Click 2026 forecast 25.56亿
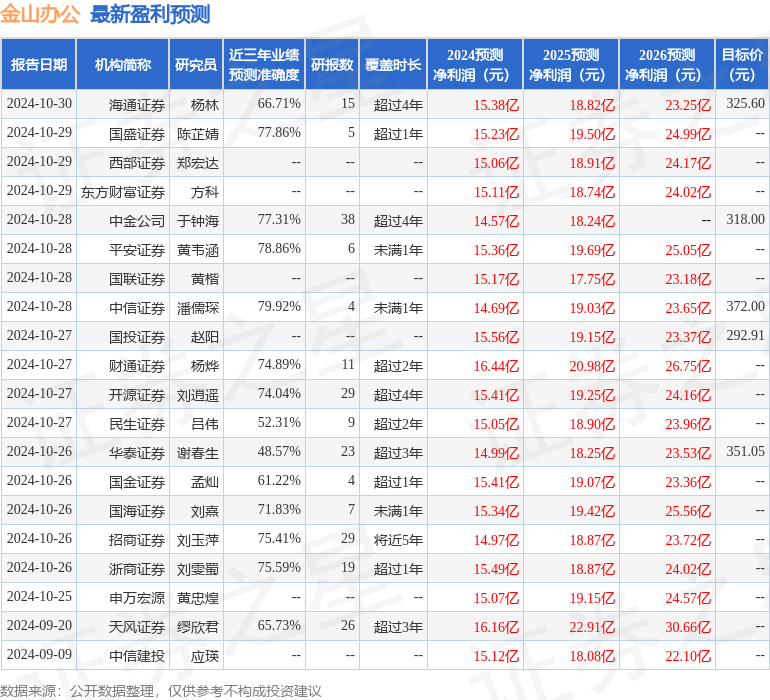This screenshot has height=700, width=770. pyautogui.click(x=688, y=511)
